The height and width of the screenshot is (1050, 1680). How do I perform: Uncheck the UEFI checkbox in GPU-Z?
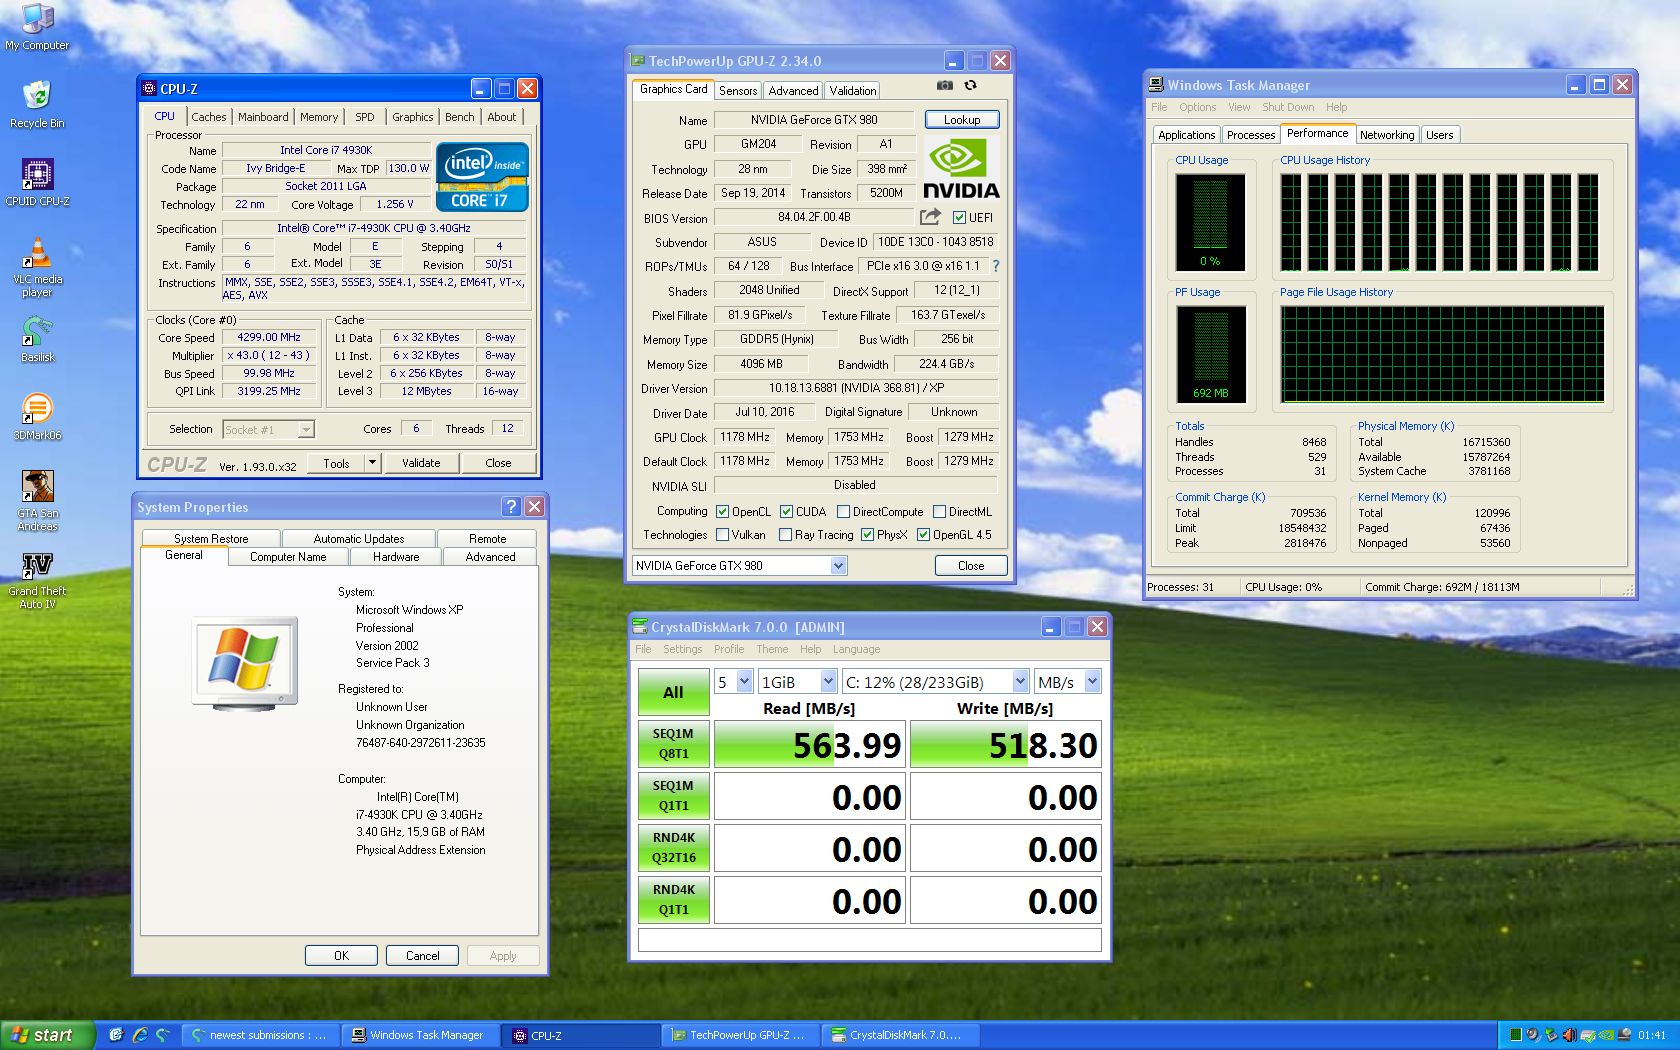tap(957, 217)
